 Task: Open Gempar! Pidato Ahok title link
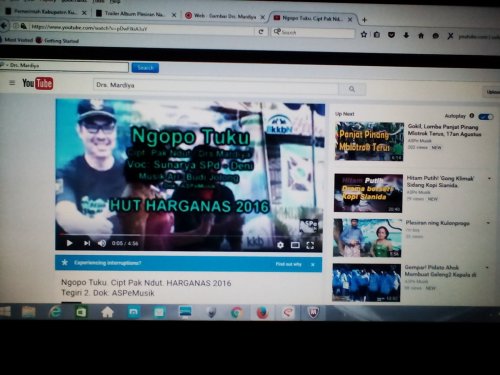(440, 271)
